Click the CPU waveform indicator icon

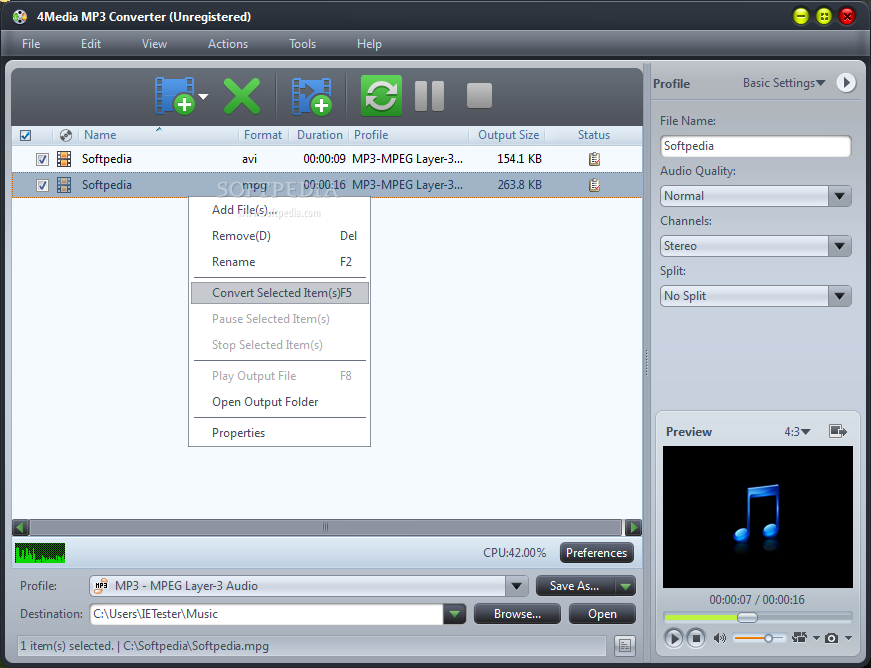click(40, 553)
